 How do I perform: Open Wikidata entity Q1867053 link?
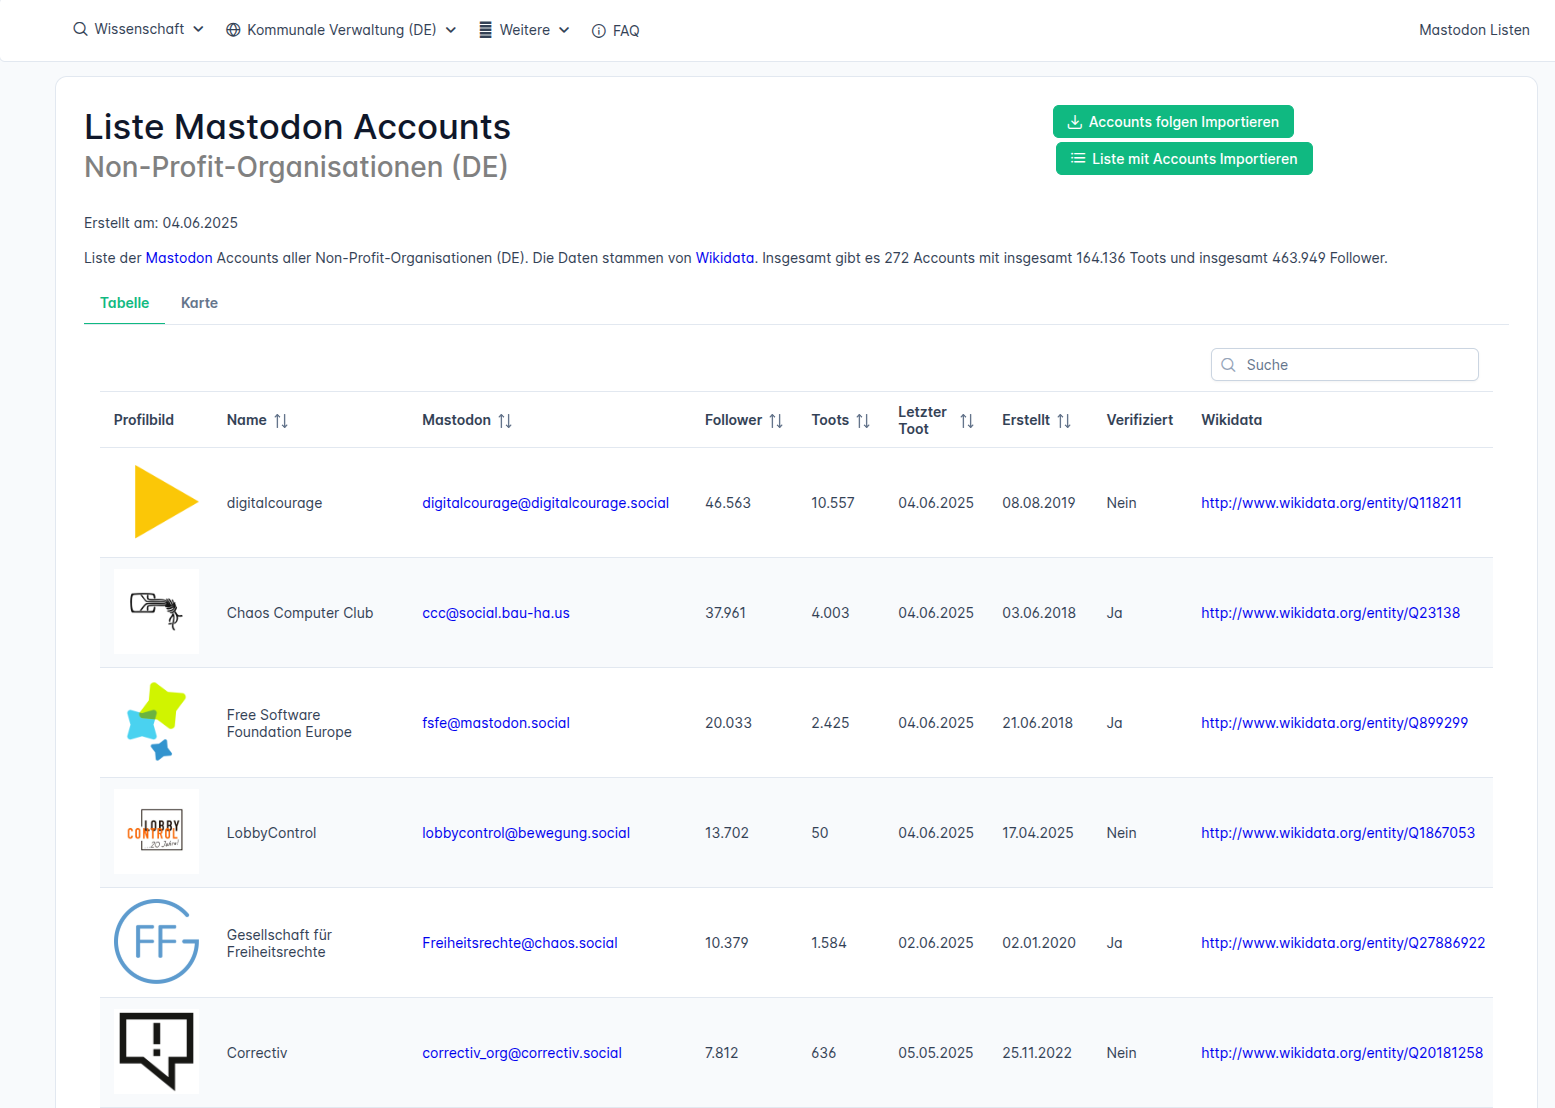point(1338,833)
